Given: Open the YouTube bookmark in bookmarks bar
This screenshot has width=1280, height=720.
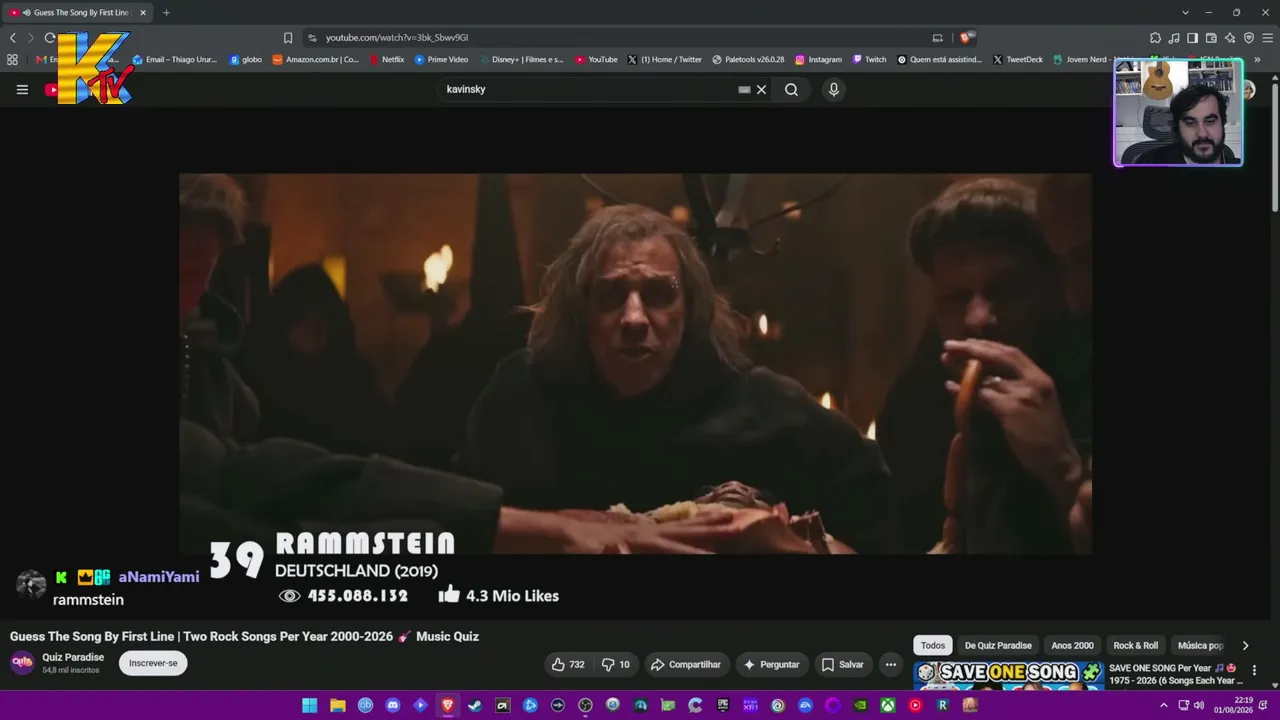Looking at the screenshot, I should (596, 60).
